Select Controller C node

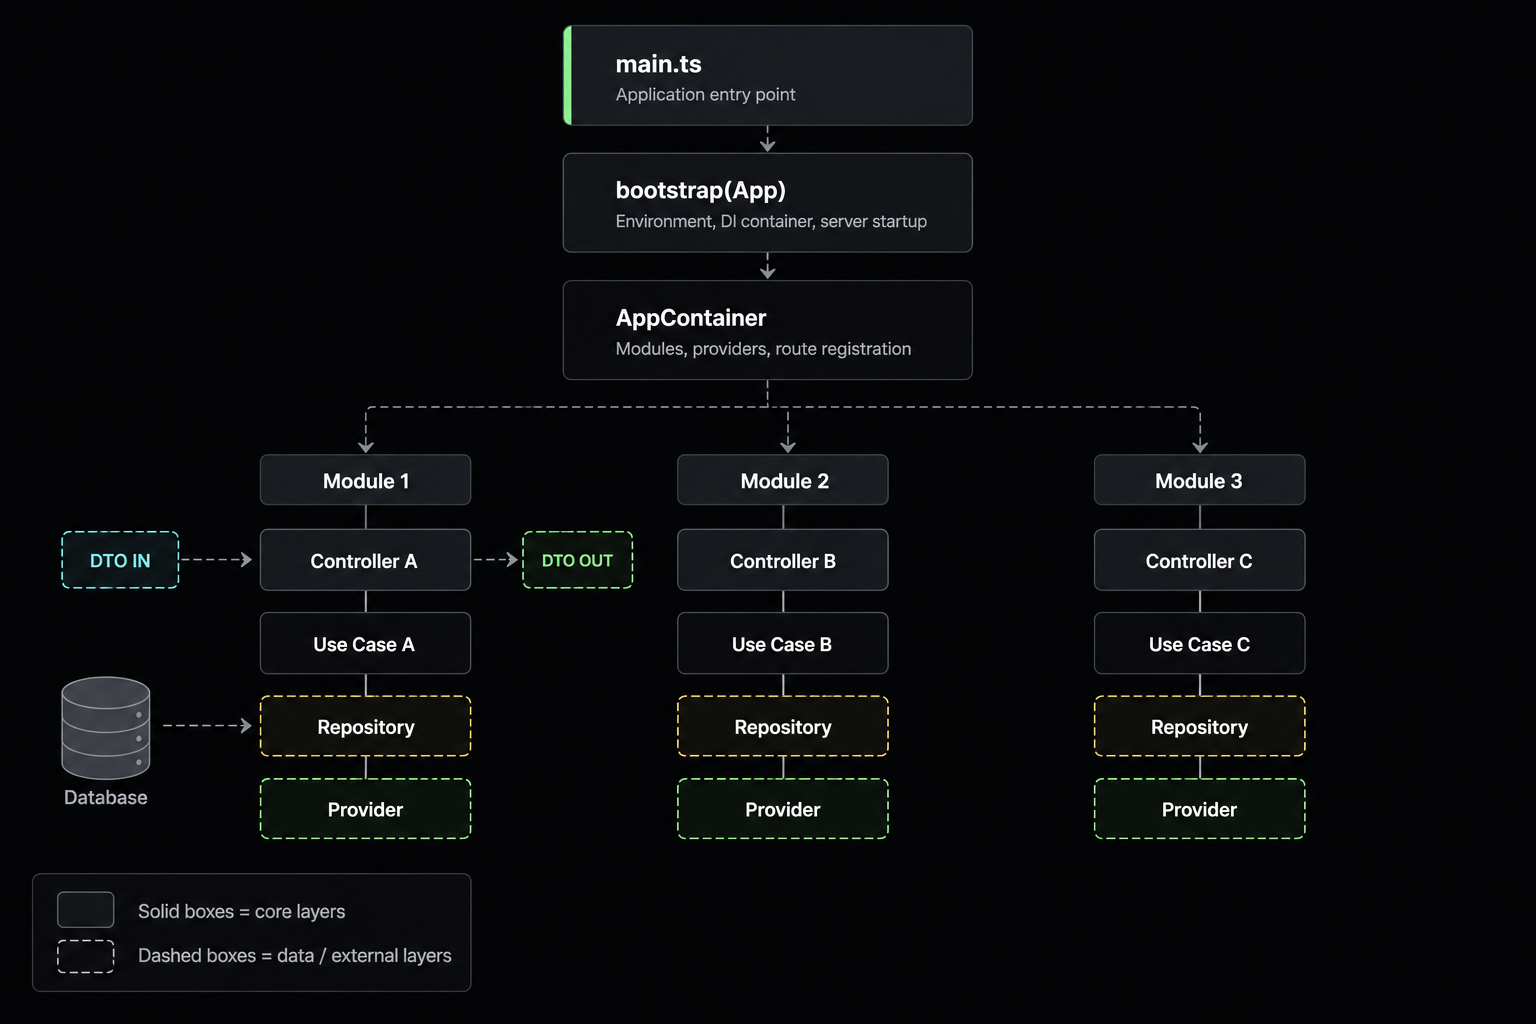tap(1199, 560)
